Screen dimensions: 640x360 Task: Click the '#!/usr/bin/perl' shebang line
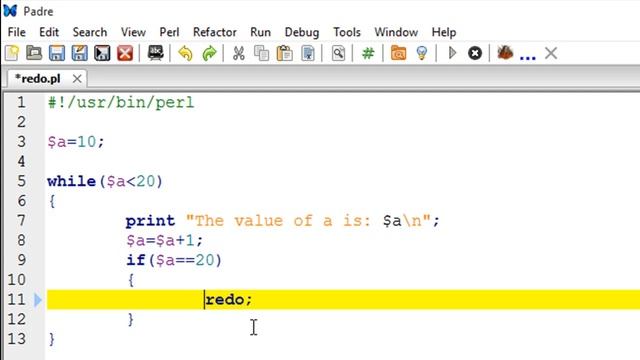click(121, 102)
